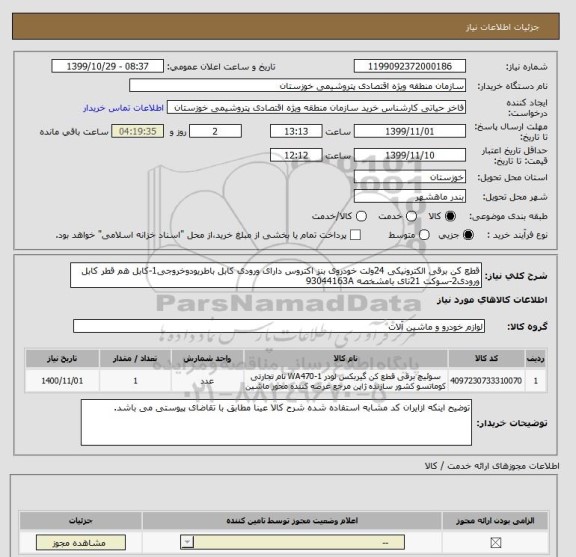Click the واحد شمارش column header
The height and width of the screenshot is (557, 576).
[x=207, y=358]
